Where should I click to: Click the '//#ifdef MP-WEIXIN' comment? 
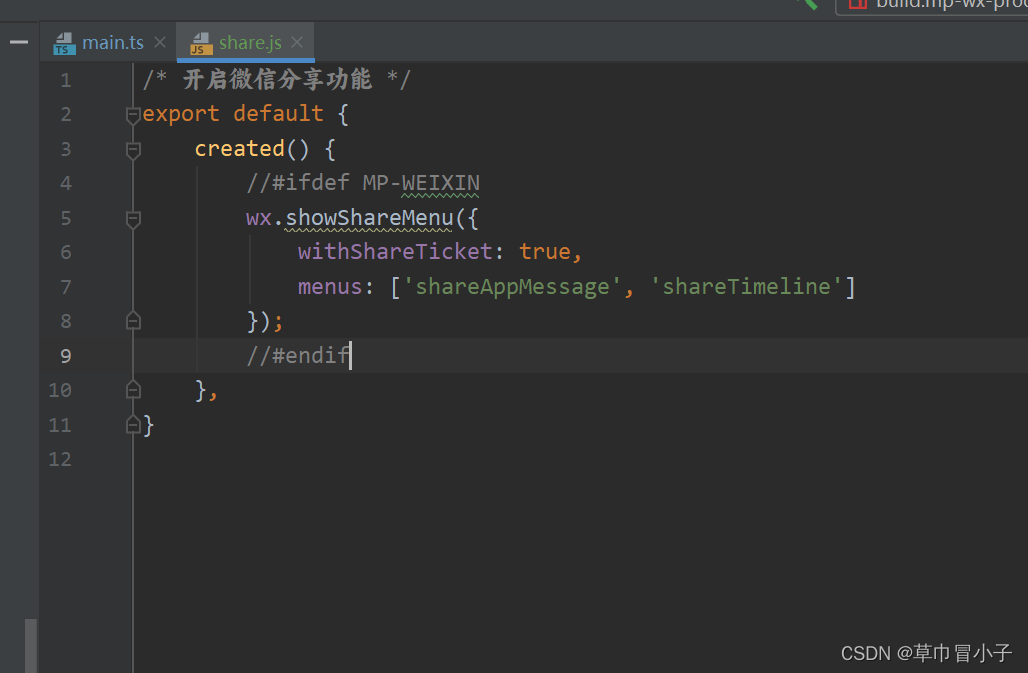point(363,182)
